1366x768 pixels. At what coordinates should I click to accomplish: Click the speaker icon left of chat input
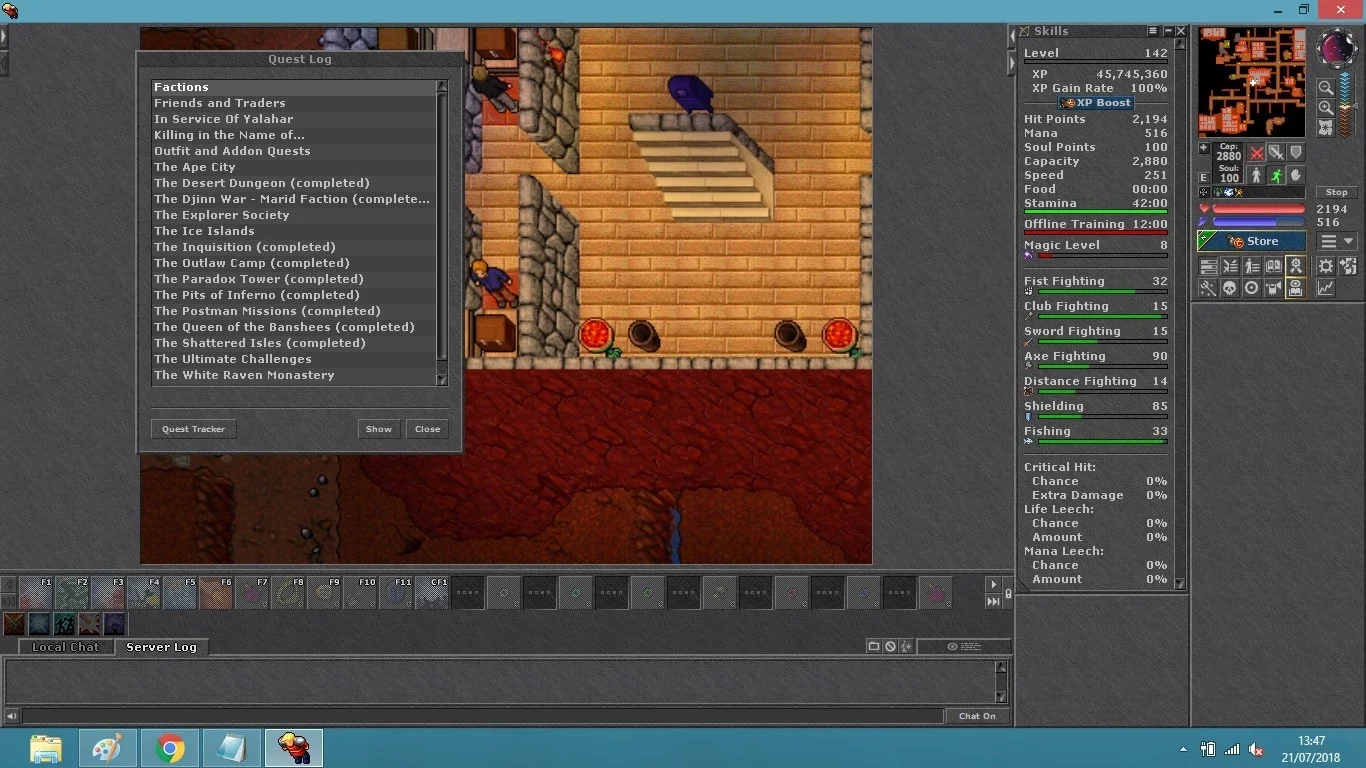click(x=11, y=716)
